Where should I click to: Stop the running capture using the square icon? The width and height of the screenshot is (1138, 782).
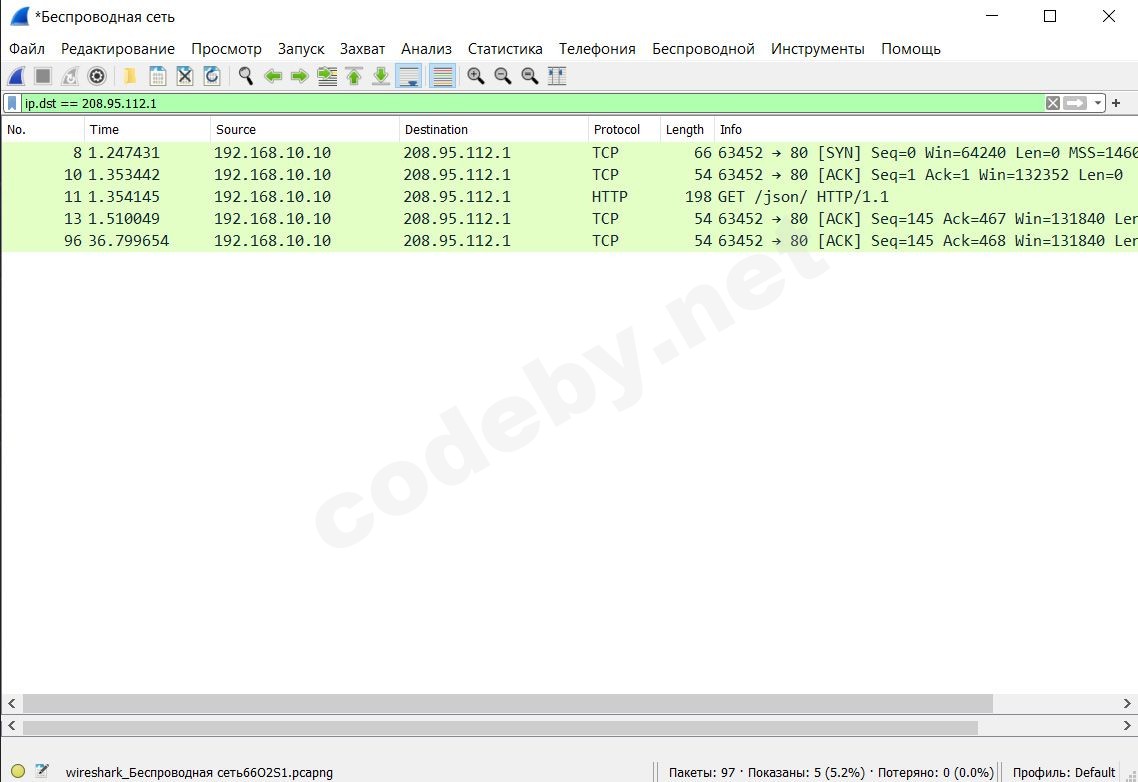pyautogui.click(x=43, y=76)
